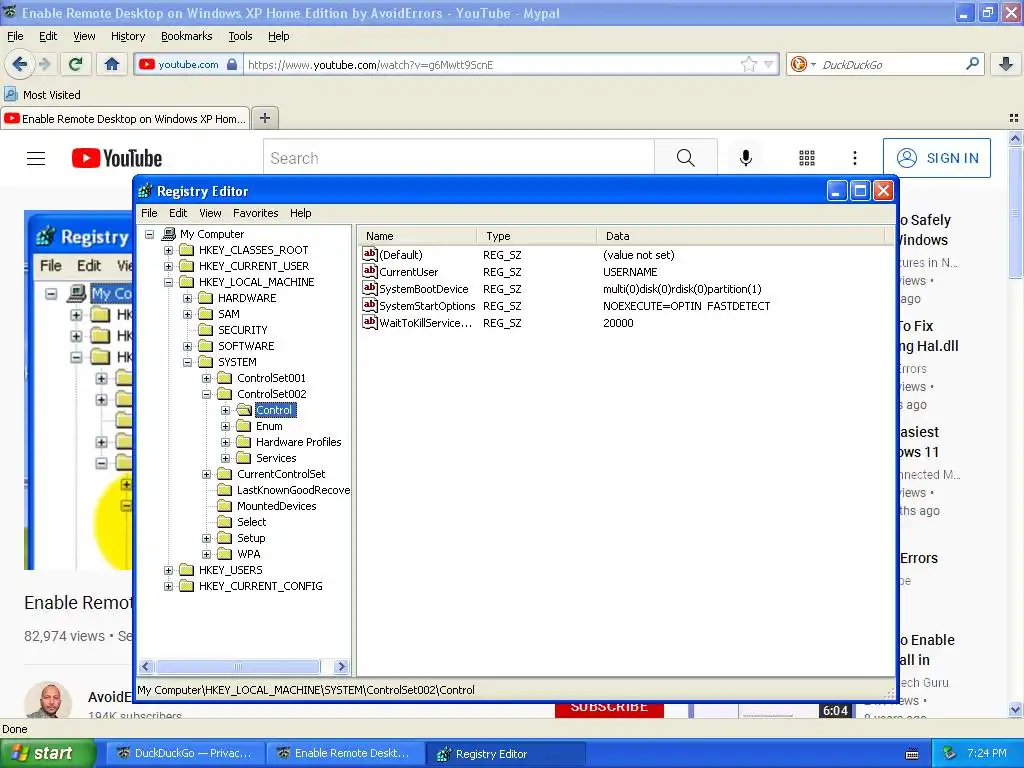Open the Registry Editor Edit menu

(x=178, y=213)
